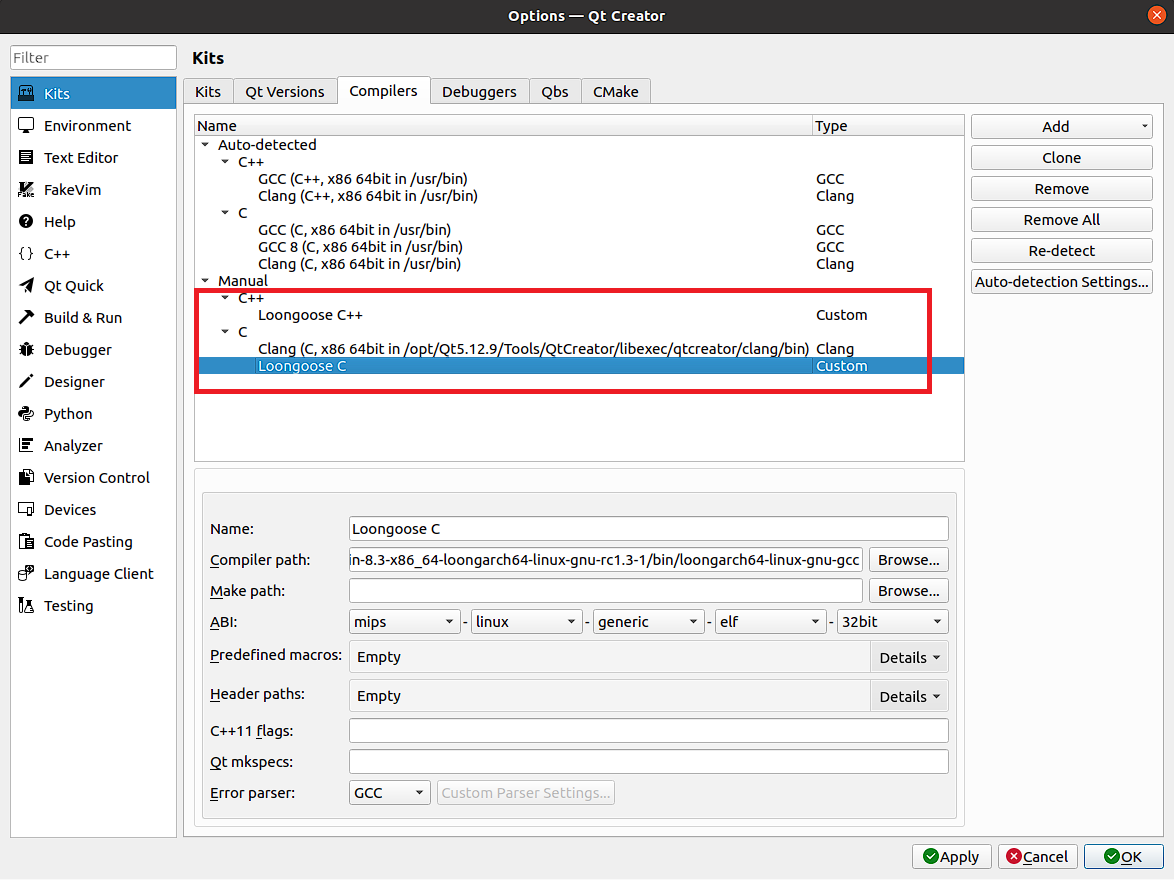Collapse Auto-detected C subgroup

pos(225,213)
